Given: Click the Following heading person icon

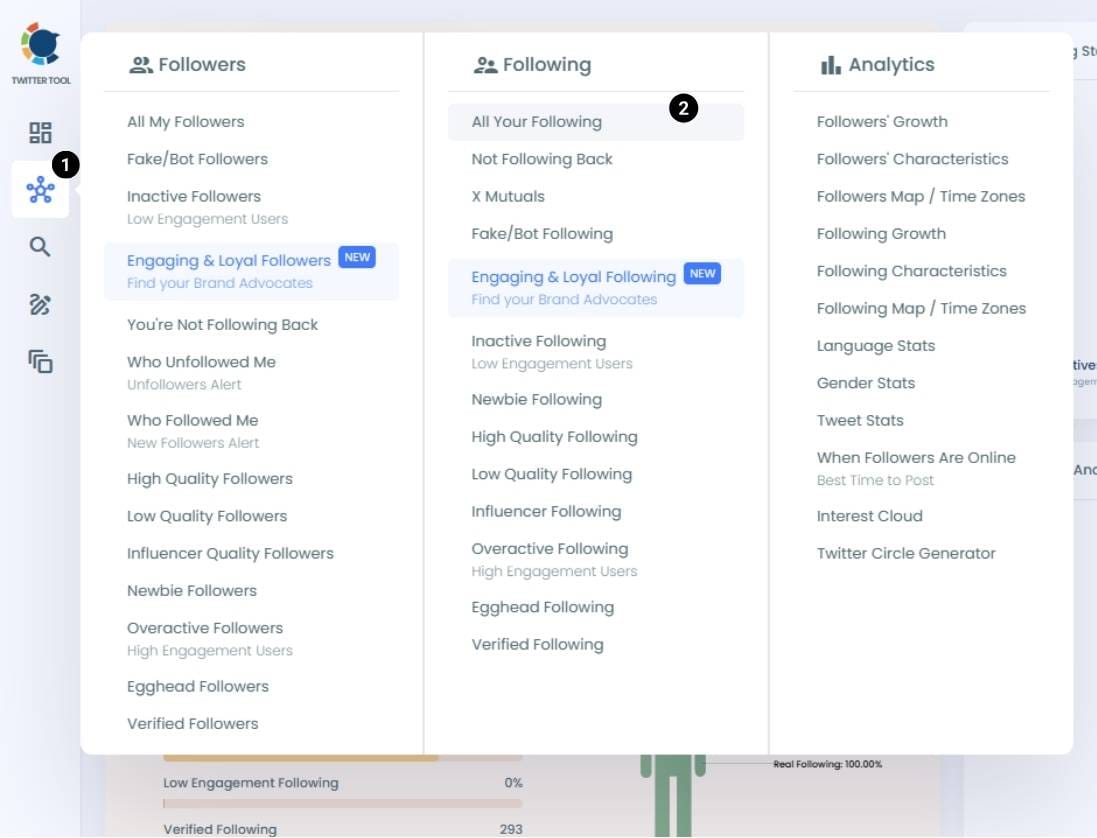Looking at the screenshot, I should tap(485, 65).
